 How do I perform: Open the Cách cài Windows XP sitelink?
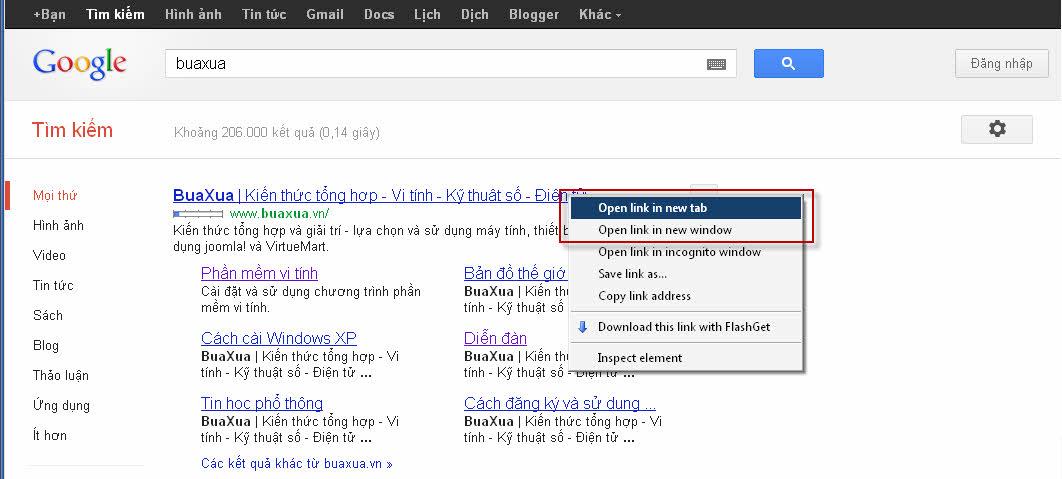pos(278,338)
